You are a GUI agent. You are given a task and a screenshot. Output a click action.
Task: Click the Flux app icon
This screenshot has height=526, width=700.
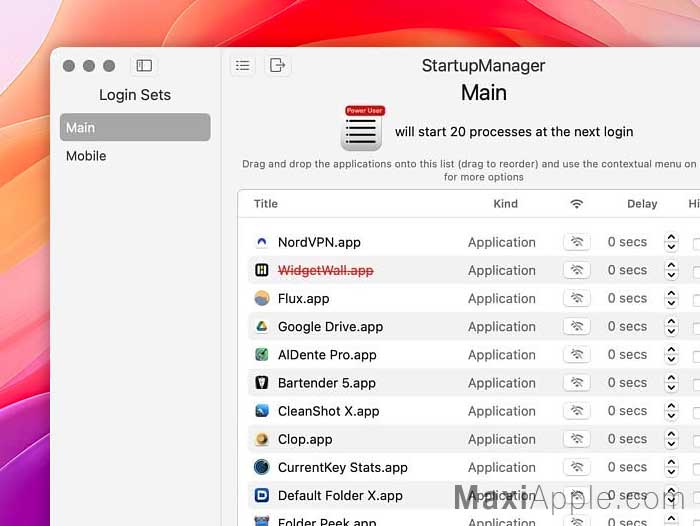pos(262,298)
